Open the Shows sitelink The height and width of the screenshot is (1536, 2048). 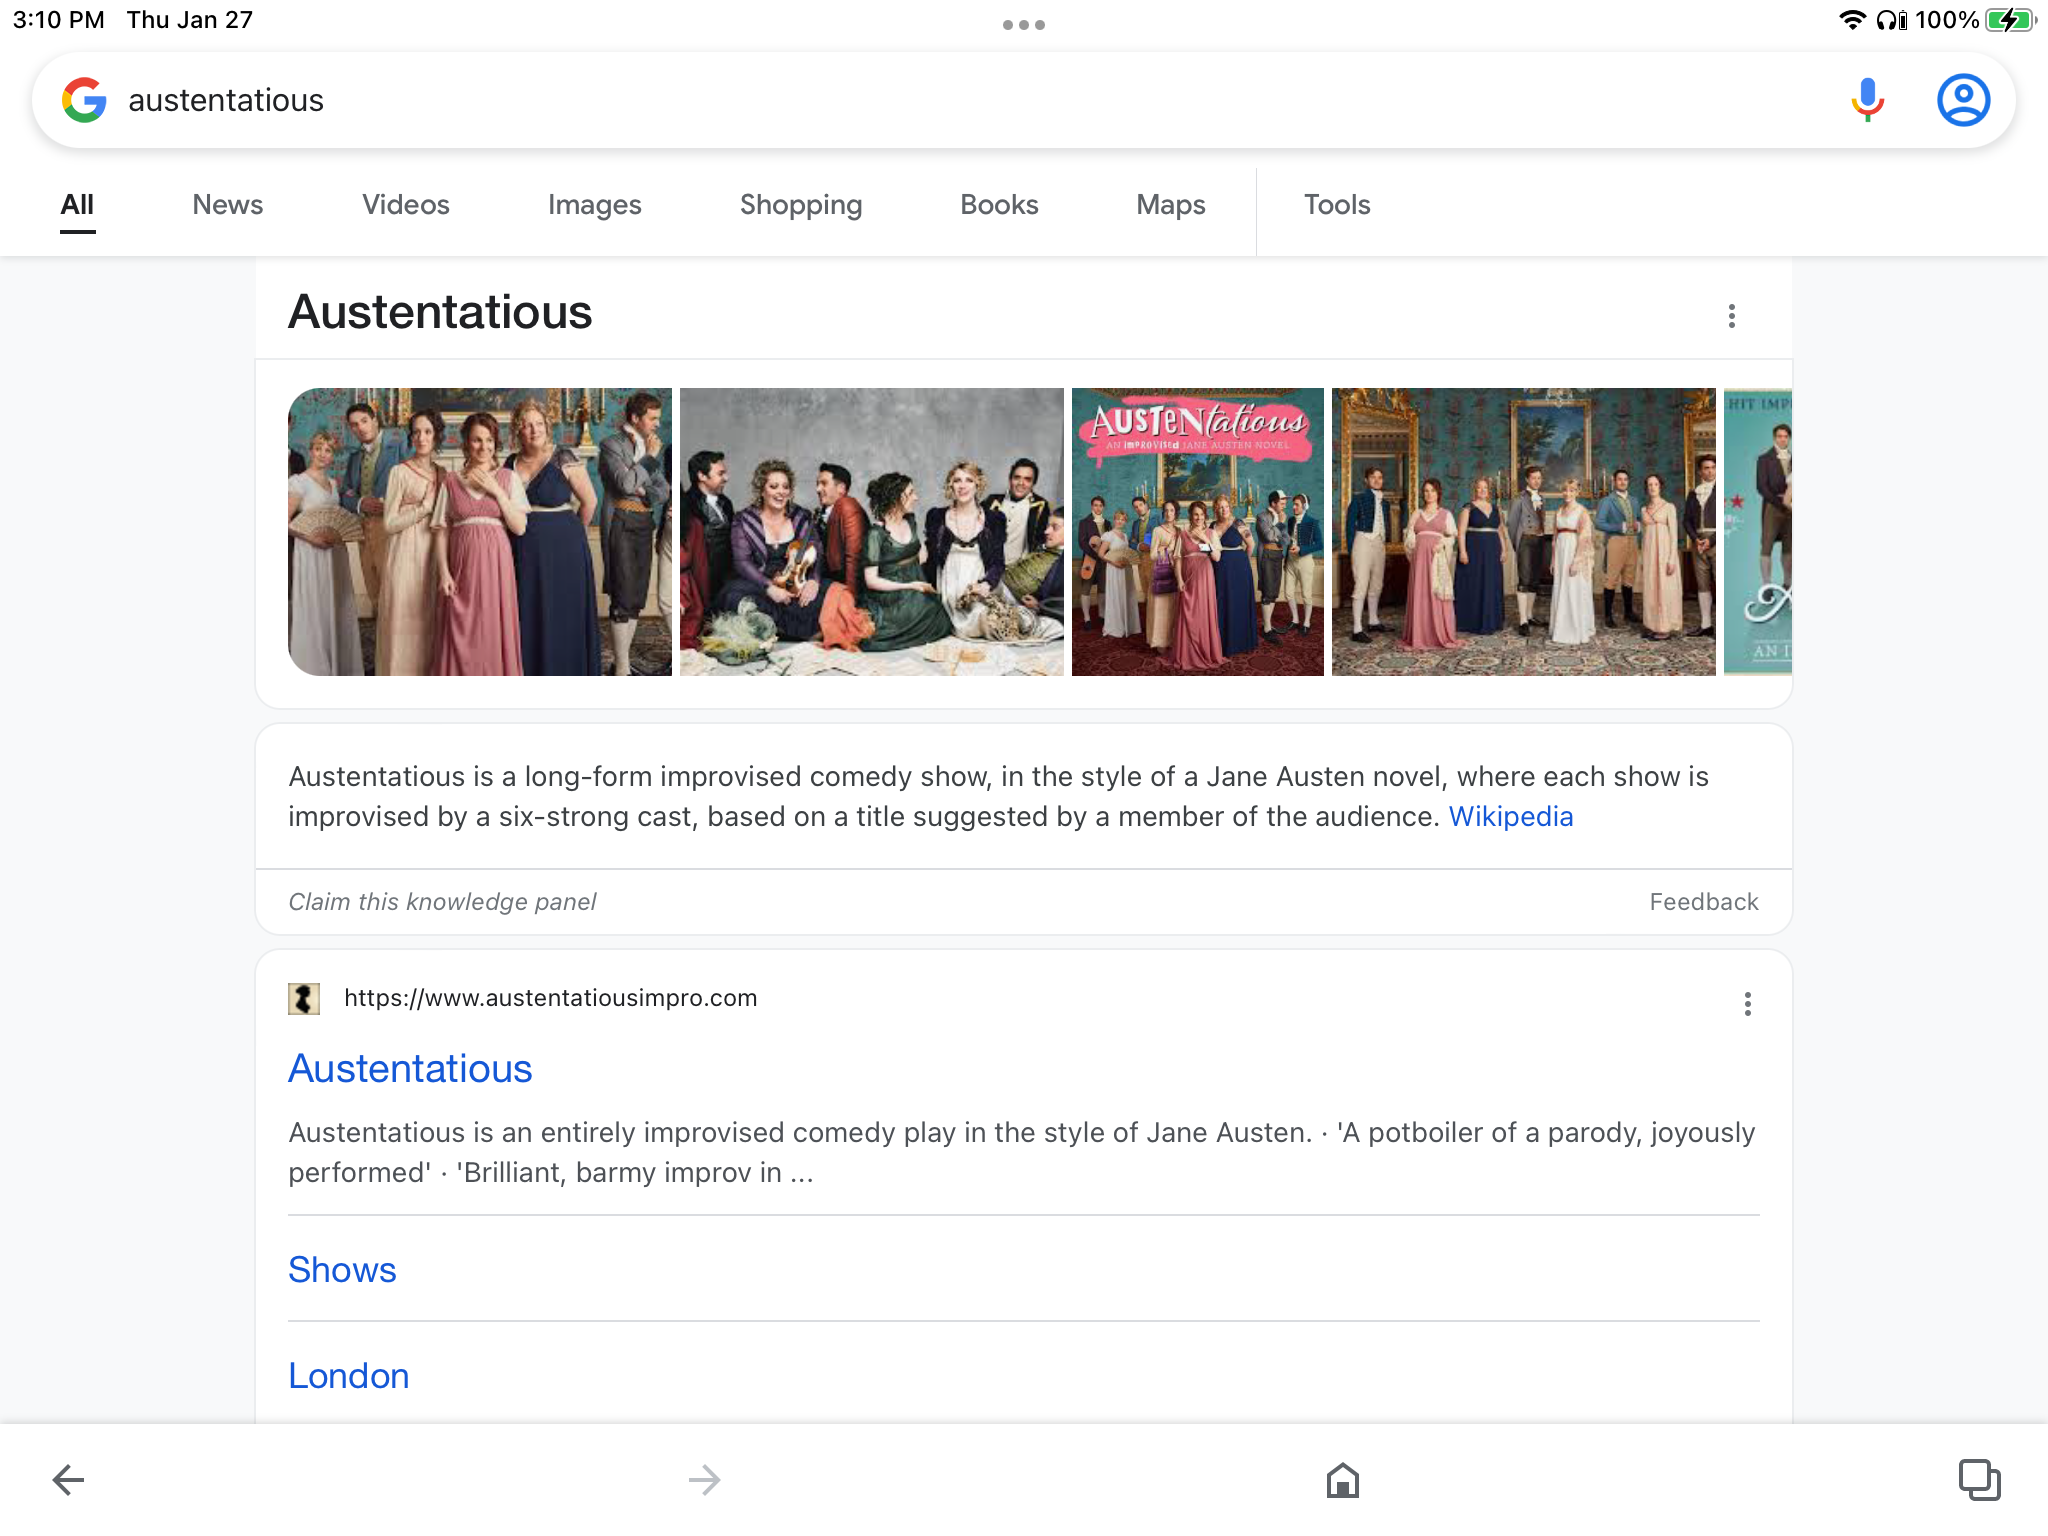point(342,1270)
